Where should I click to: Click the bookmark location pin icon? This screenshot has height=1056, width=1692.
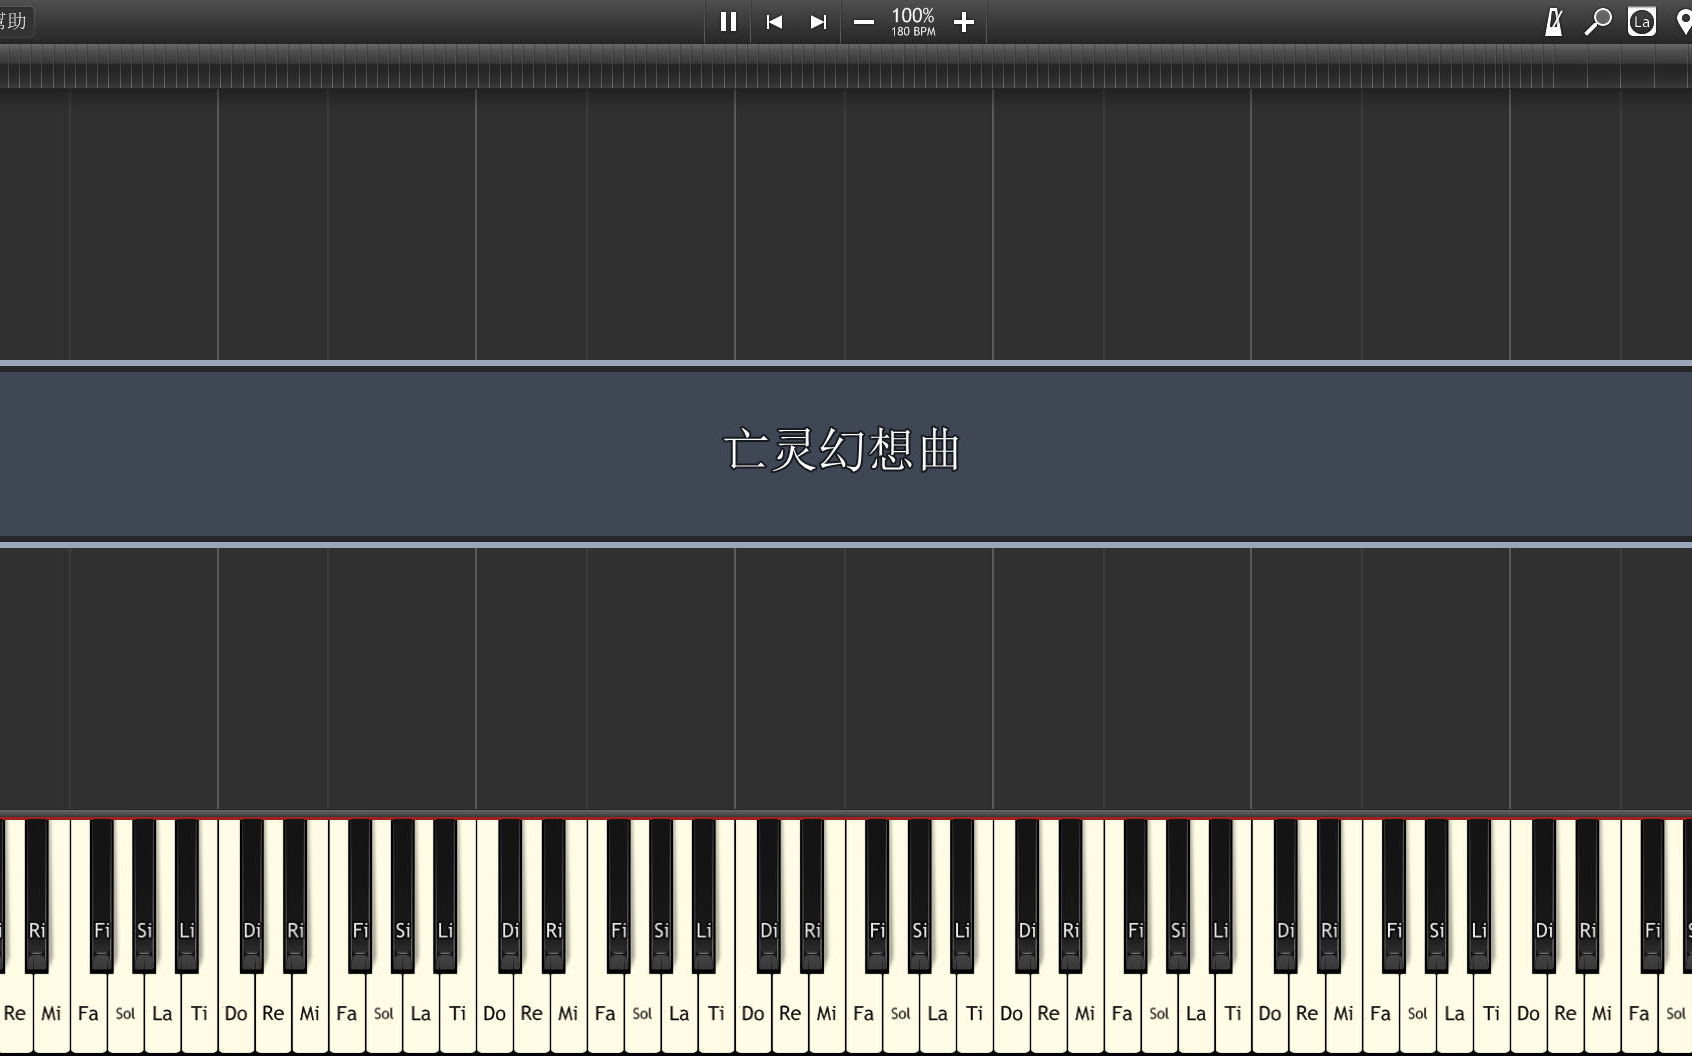(1683, 20)
